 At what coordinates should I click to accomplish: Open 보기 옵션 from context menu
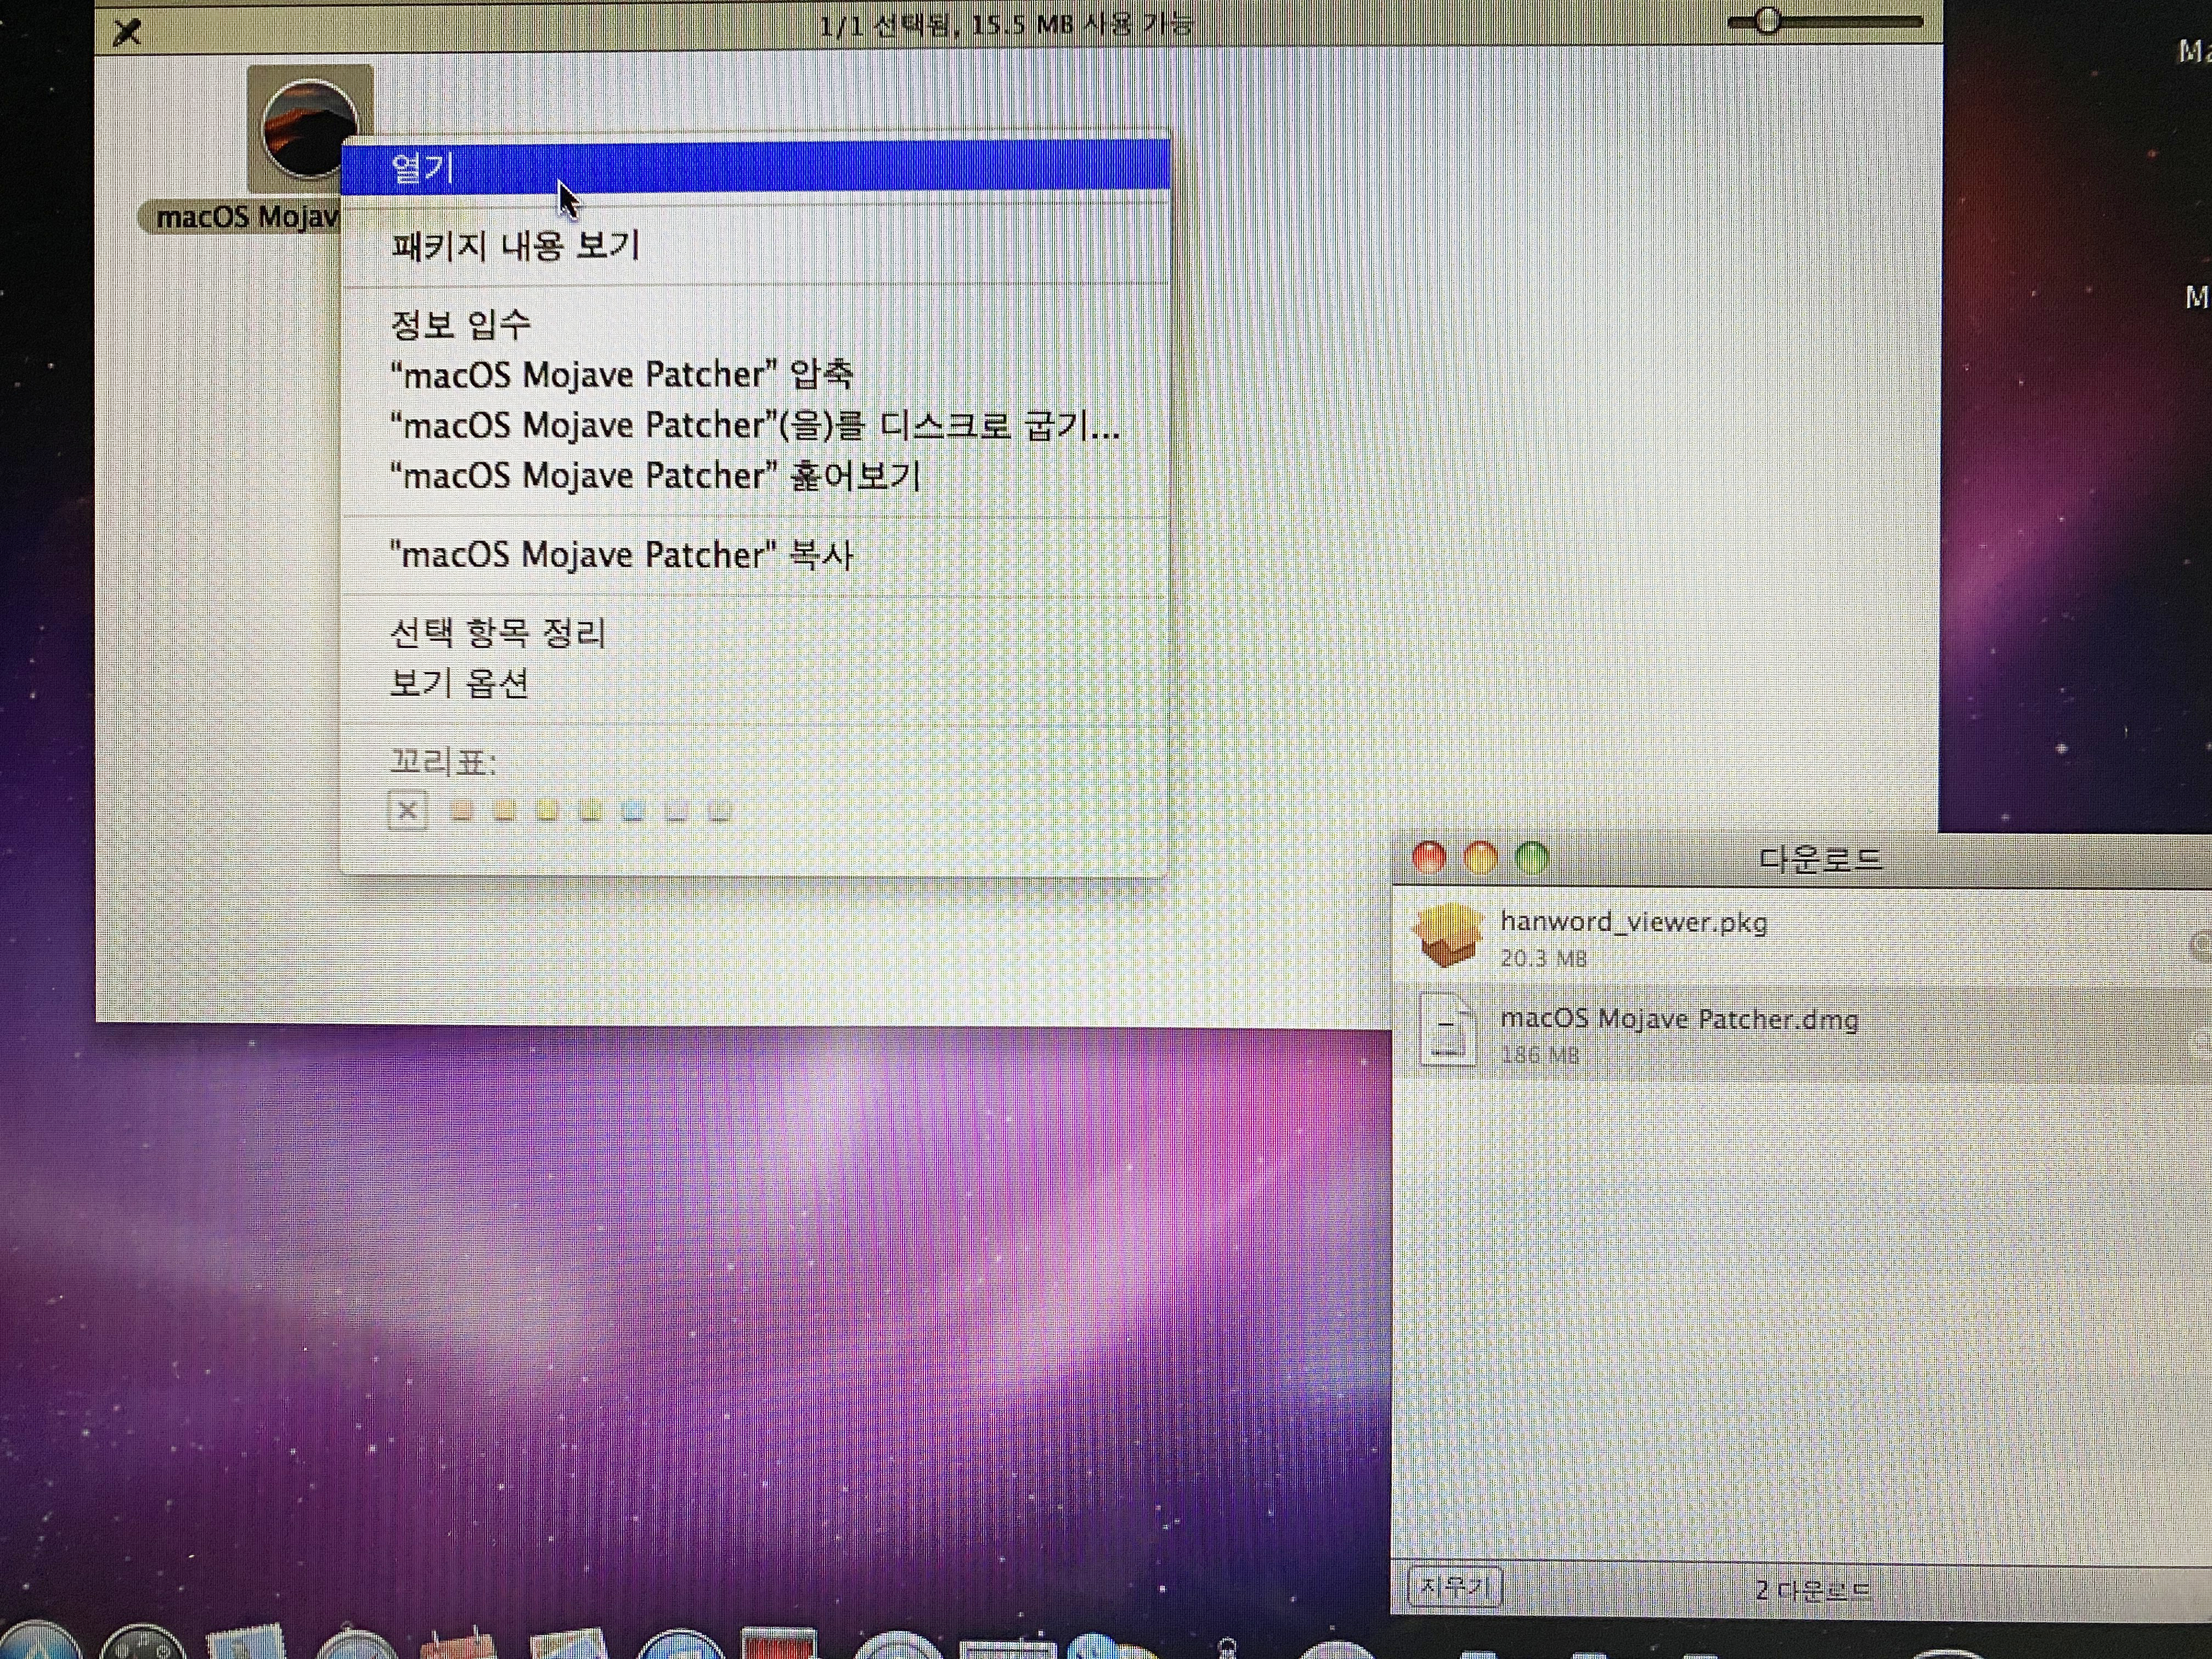458,683
